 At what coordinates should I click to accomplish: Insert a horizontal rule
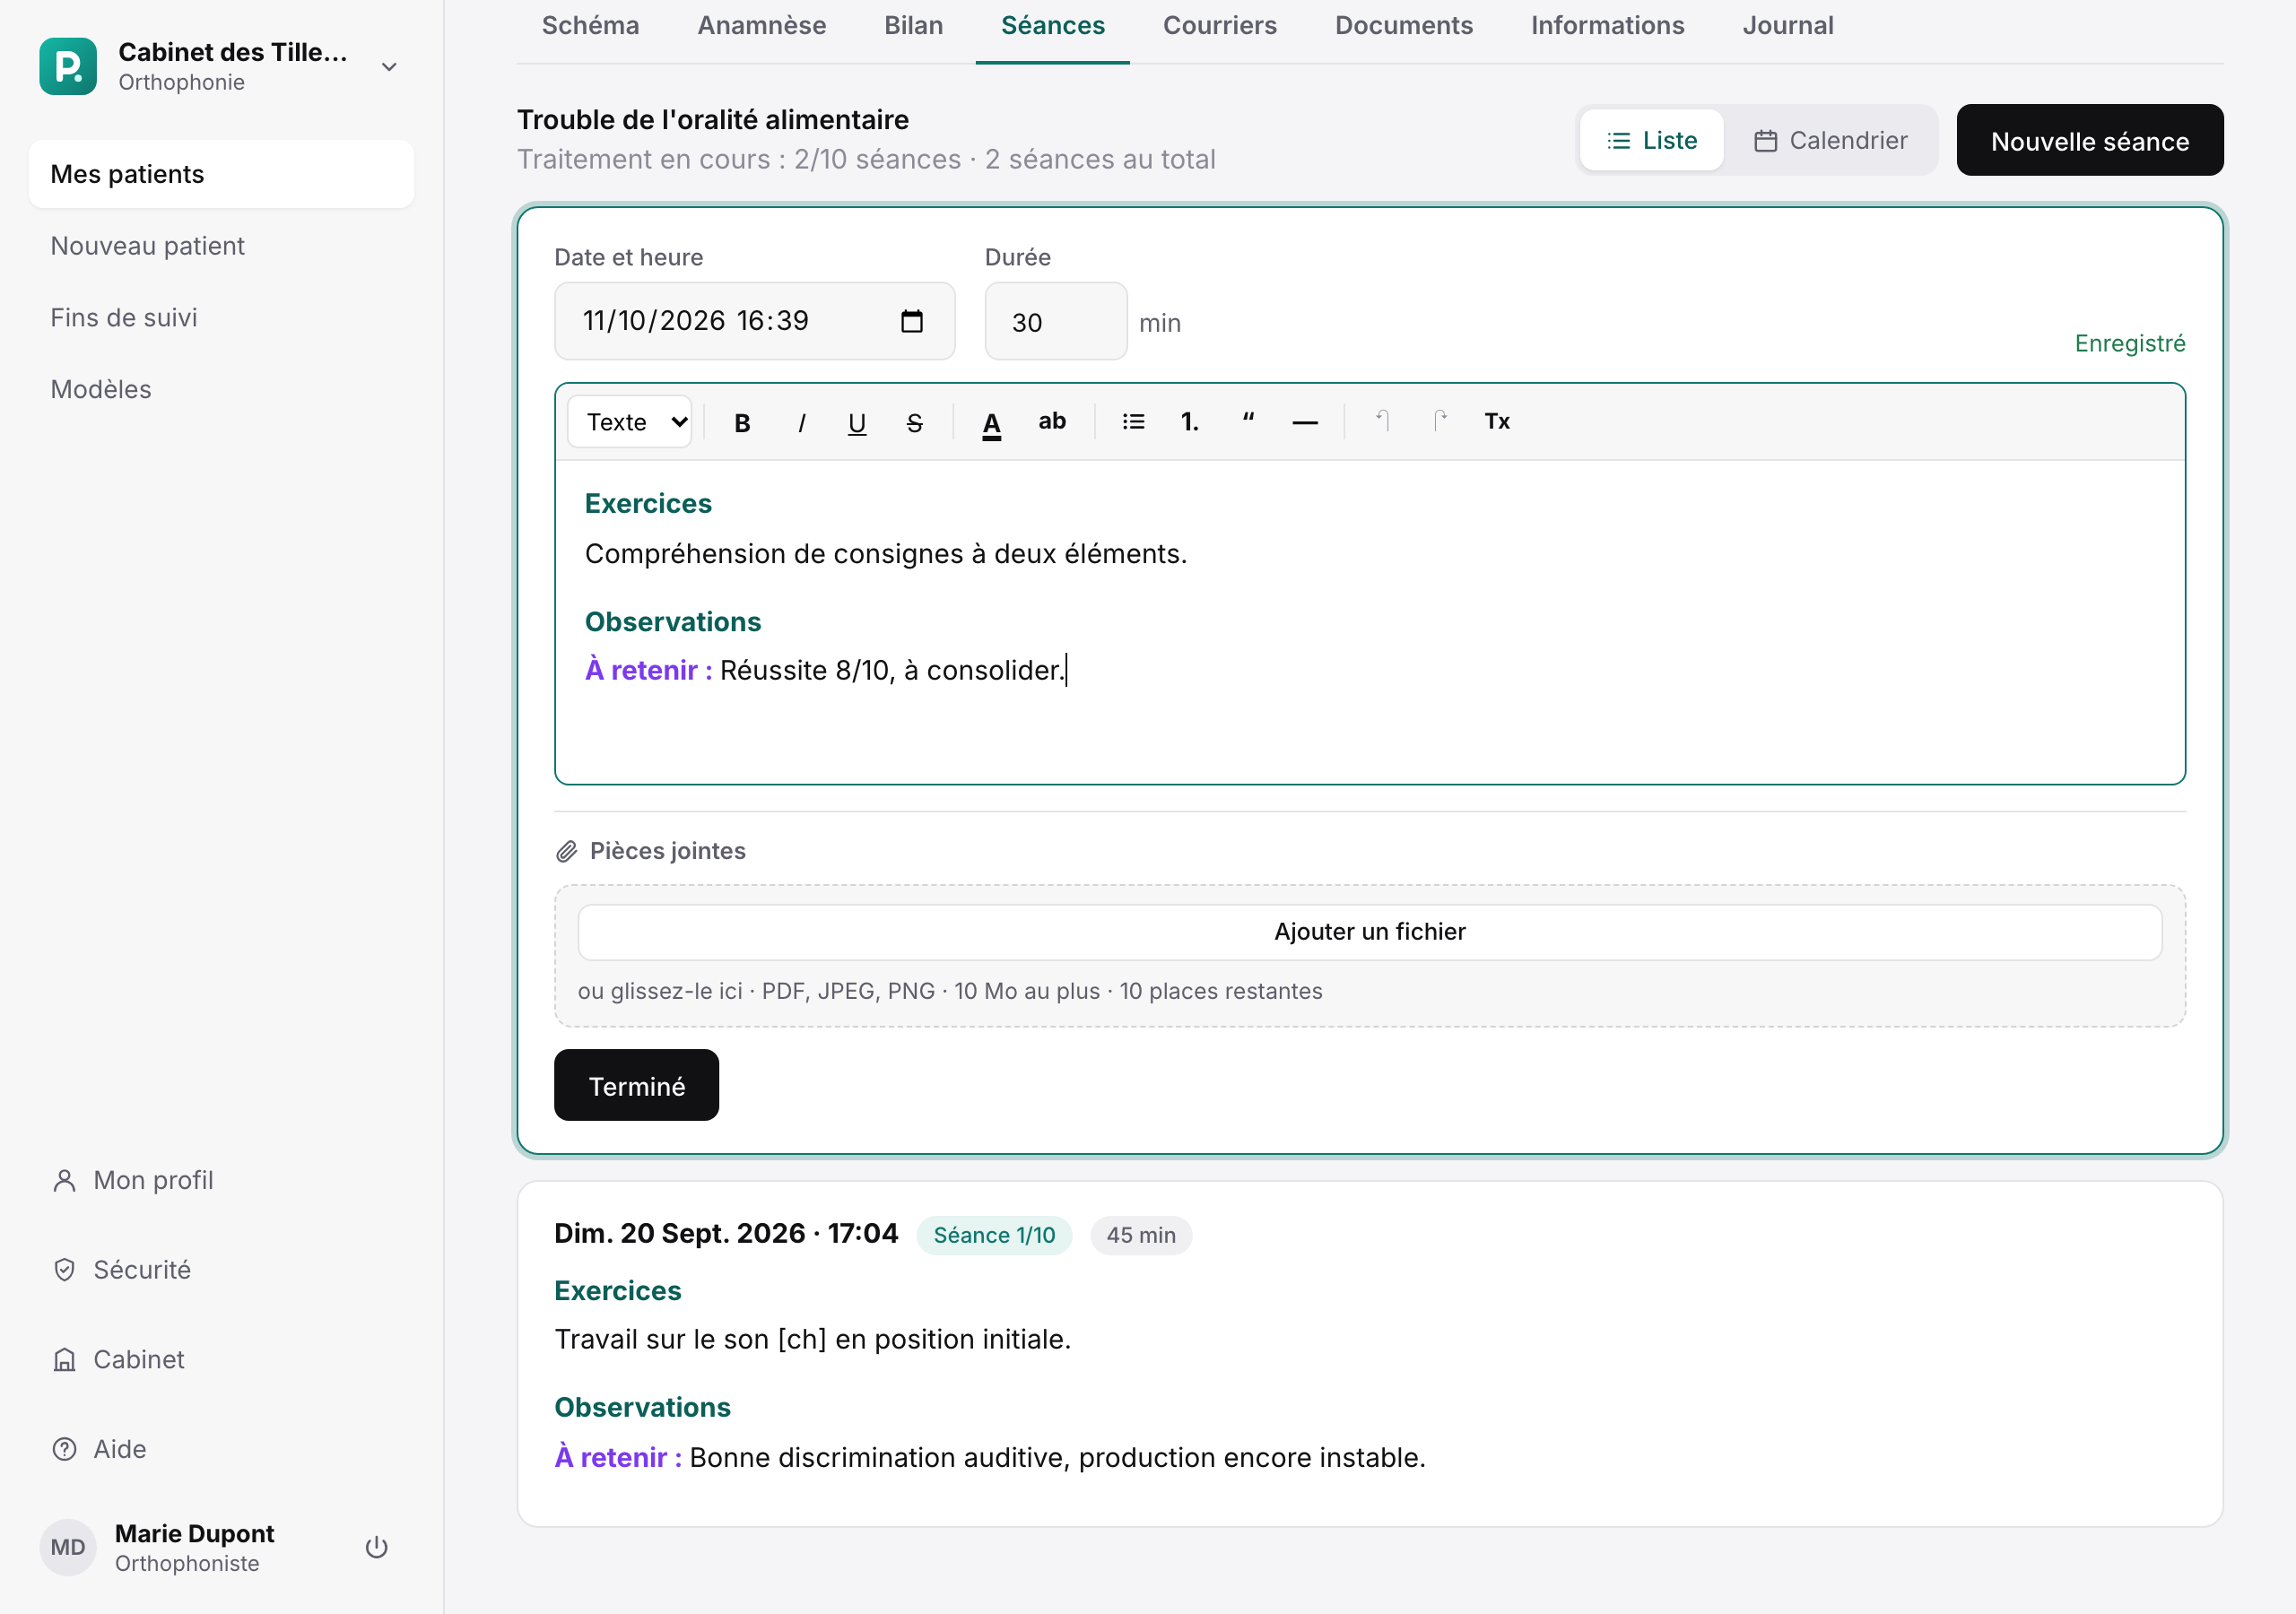tap(1305, 423)
